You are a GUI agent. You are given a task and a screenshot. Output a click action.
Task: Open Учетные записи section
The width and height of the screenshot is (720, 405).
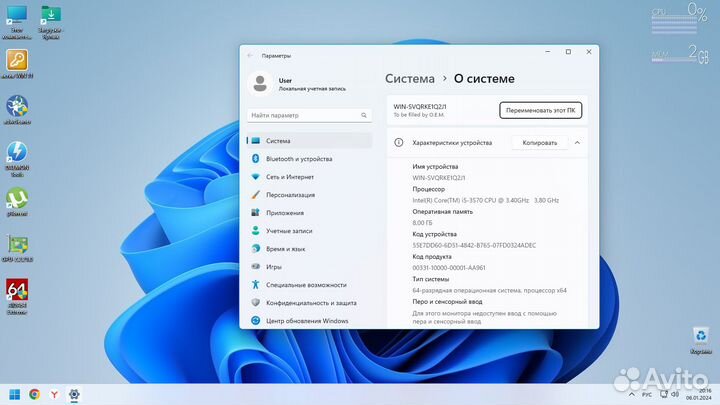309,231
